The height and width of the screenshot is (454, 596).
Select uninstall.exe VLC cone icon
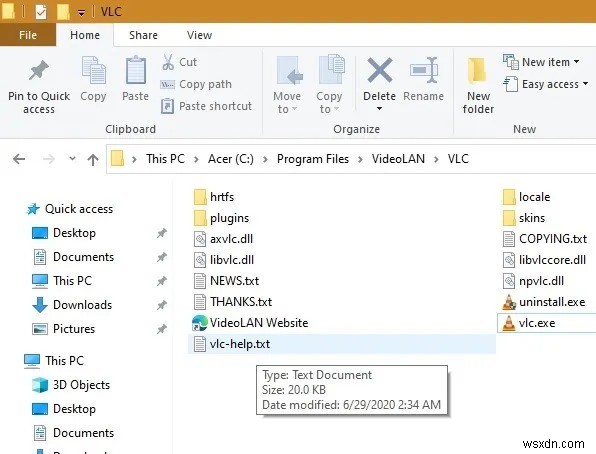pos(509,302)
